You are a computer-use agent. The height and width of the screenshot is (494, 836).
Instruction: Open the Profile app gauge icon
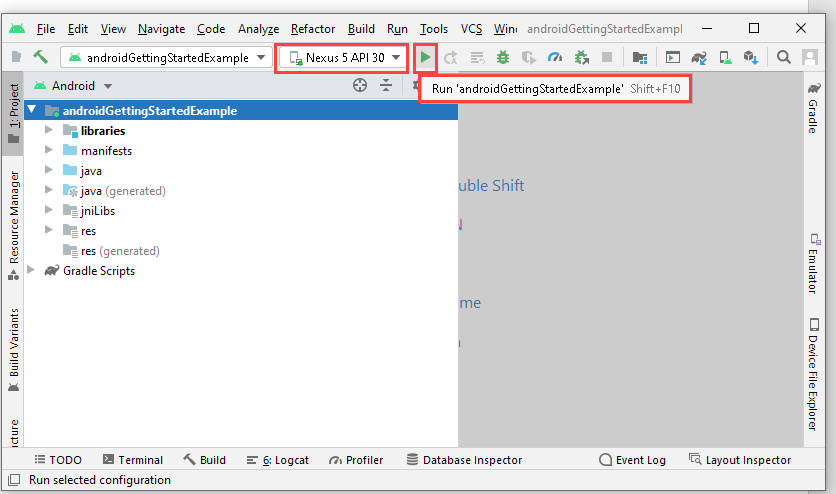tap(555, 57)
